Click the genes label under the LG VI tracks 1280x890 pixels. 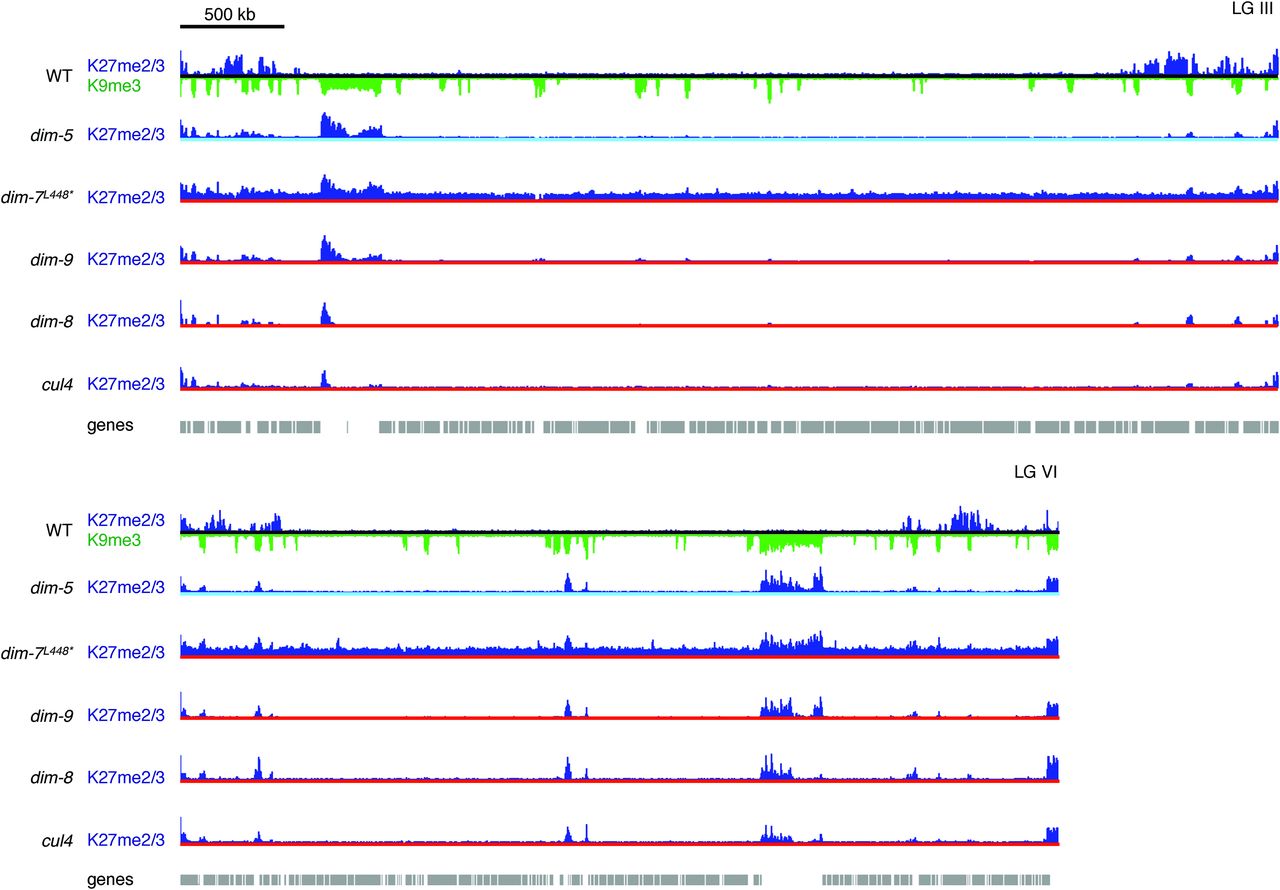110,880
